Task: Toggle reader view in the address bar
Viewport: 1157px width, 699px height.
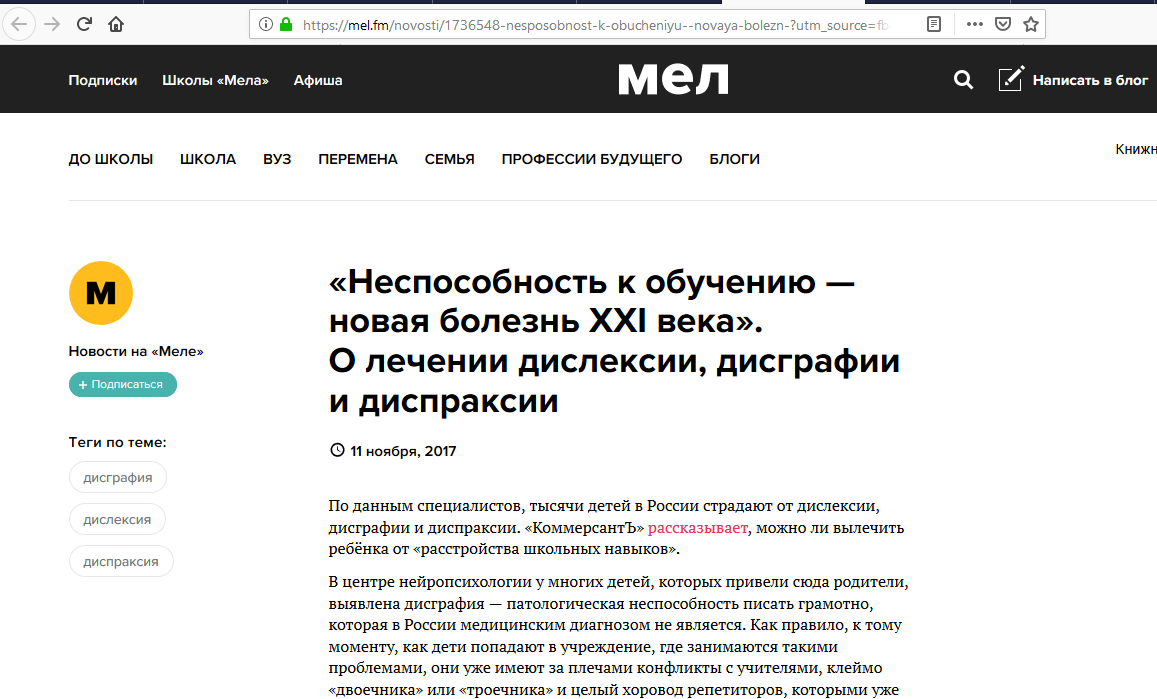Action: click(934, 24)
